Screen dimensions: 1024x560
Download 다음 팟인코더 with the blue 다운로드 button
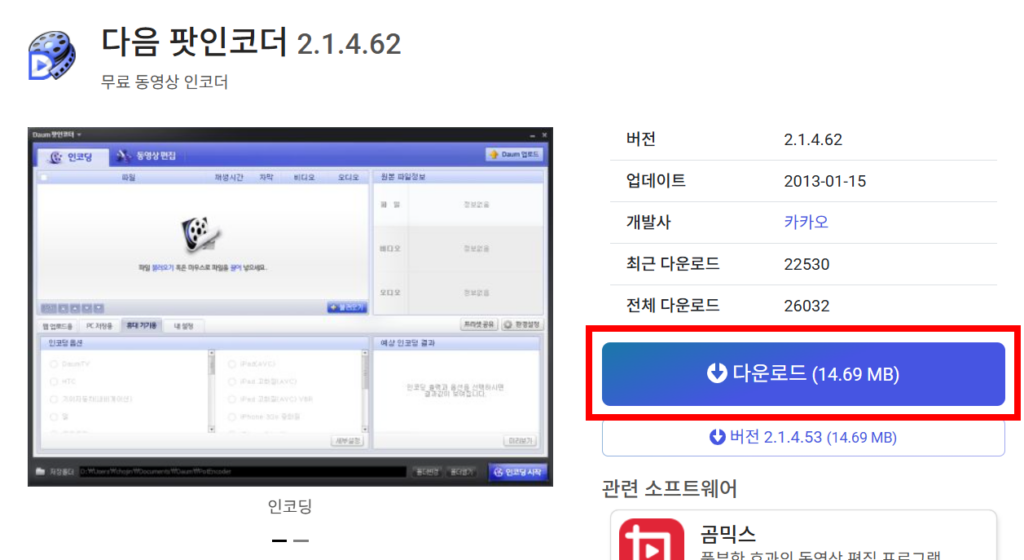(803, 374)
